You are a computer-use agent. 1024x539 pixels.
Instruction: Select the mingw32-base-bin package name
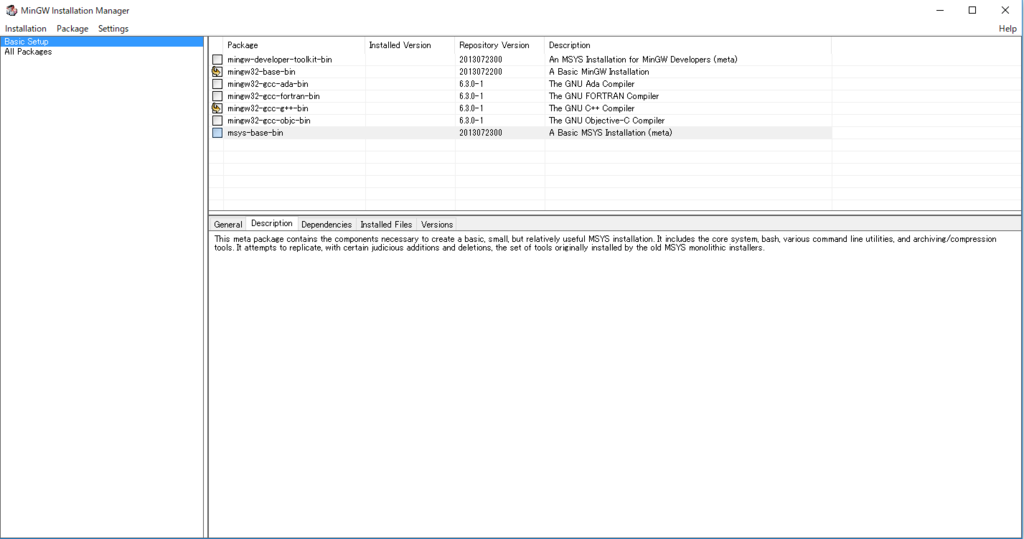coord(261,72)
